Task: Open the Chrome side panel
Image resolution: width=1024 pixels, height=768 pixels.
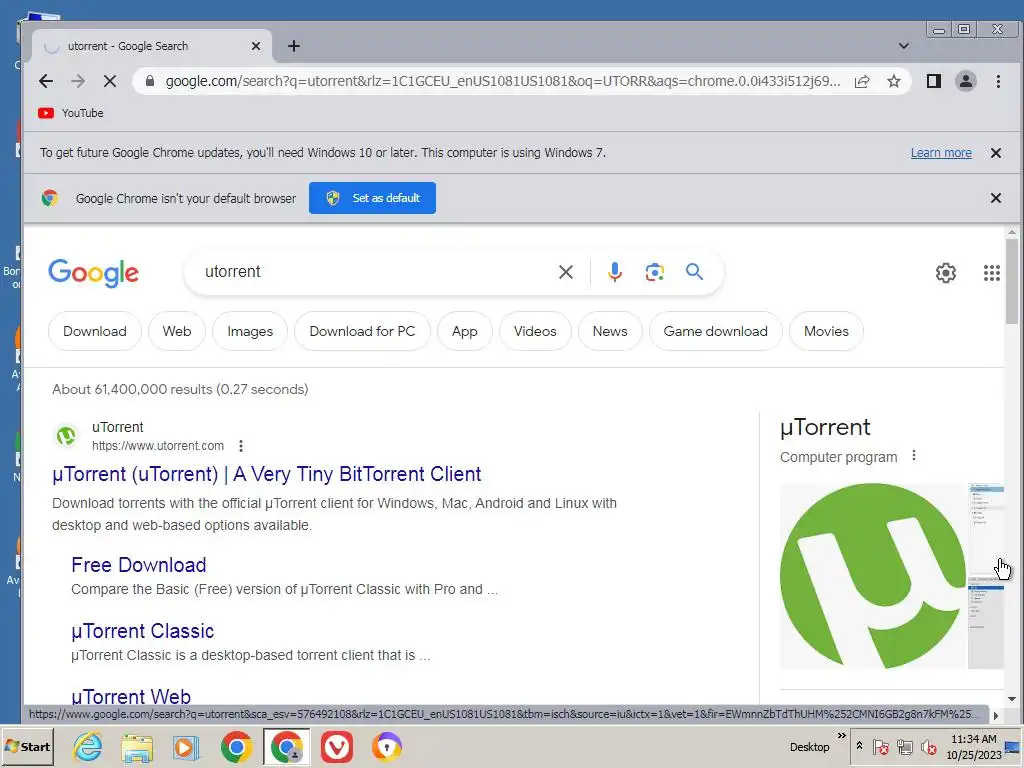Action: click(934, 81)
